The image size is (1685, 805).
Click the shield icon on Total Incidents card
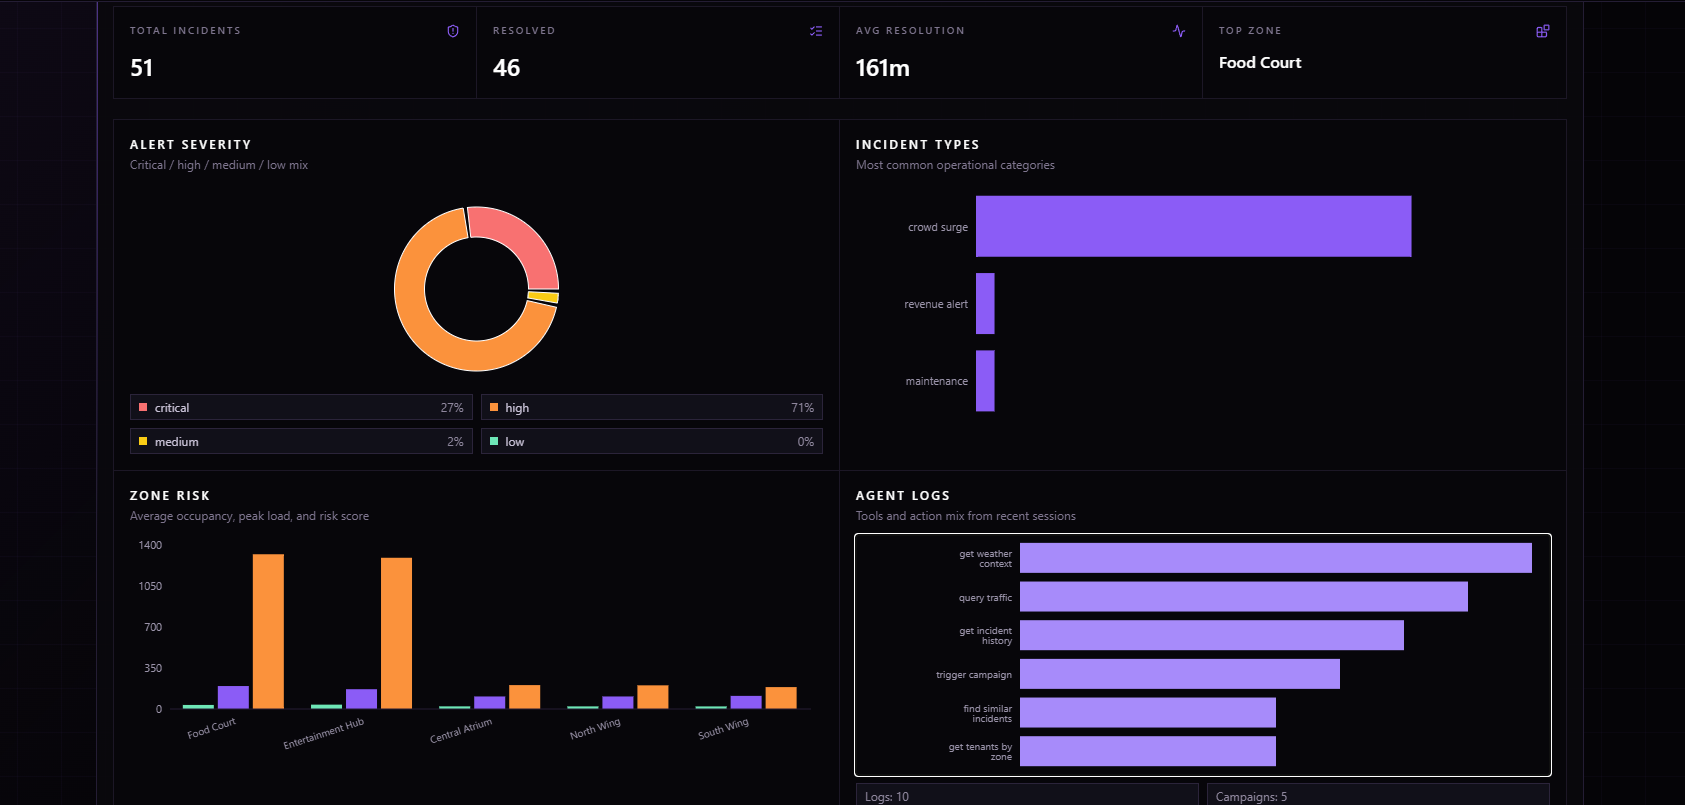coord(453,31)
